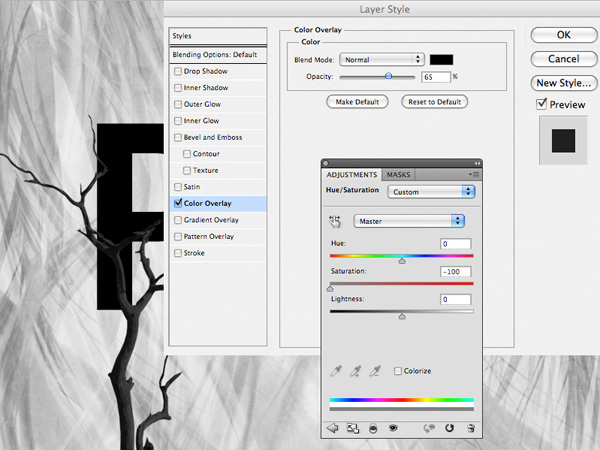Toggle adjustment layer visibility eye icon
The width and height of the screenshot is (600, 450).
tap(393, 428)
